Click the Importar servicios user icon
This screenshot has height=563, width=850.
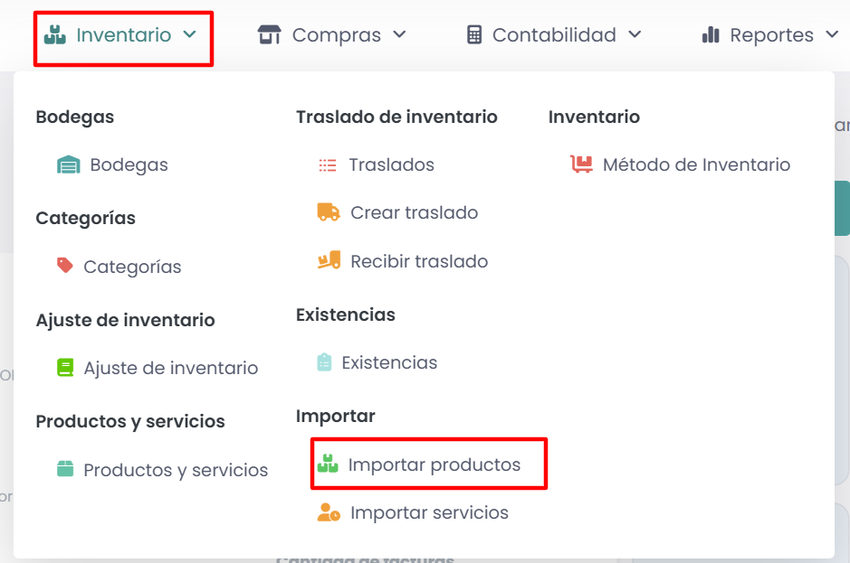tap(328, 513)
